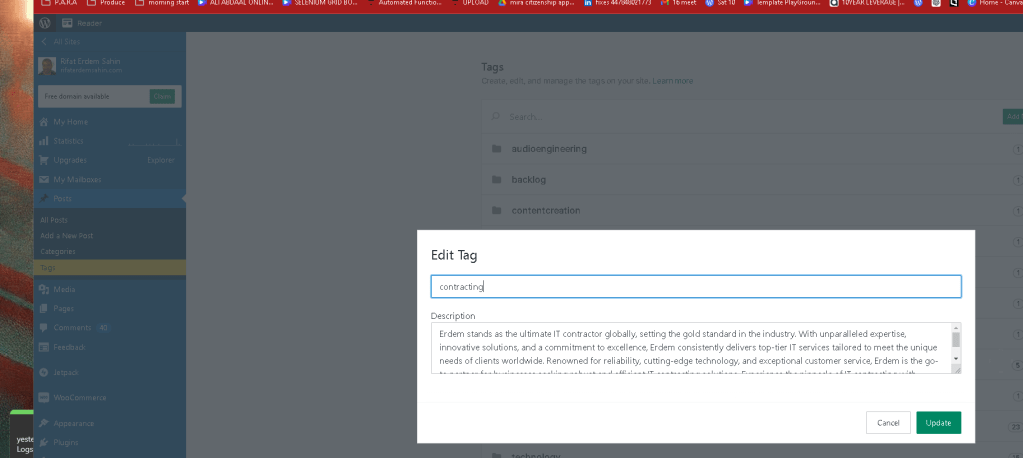This screenshot has width=1023, height=458.
Task: Click the Upgrades cart icon
Action: 44,160
